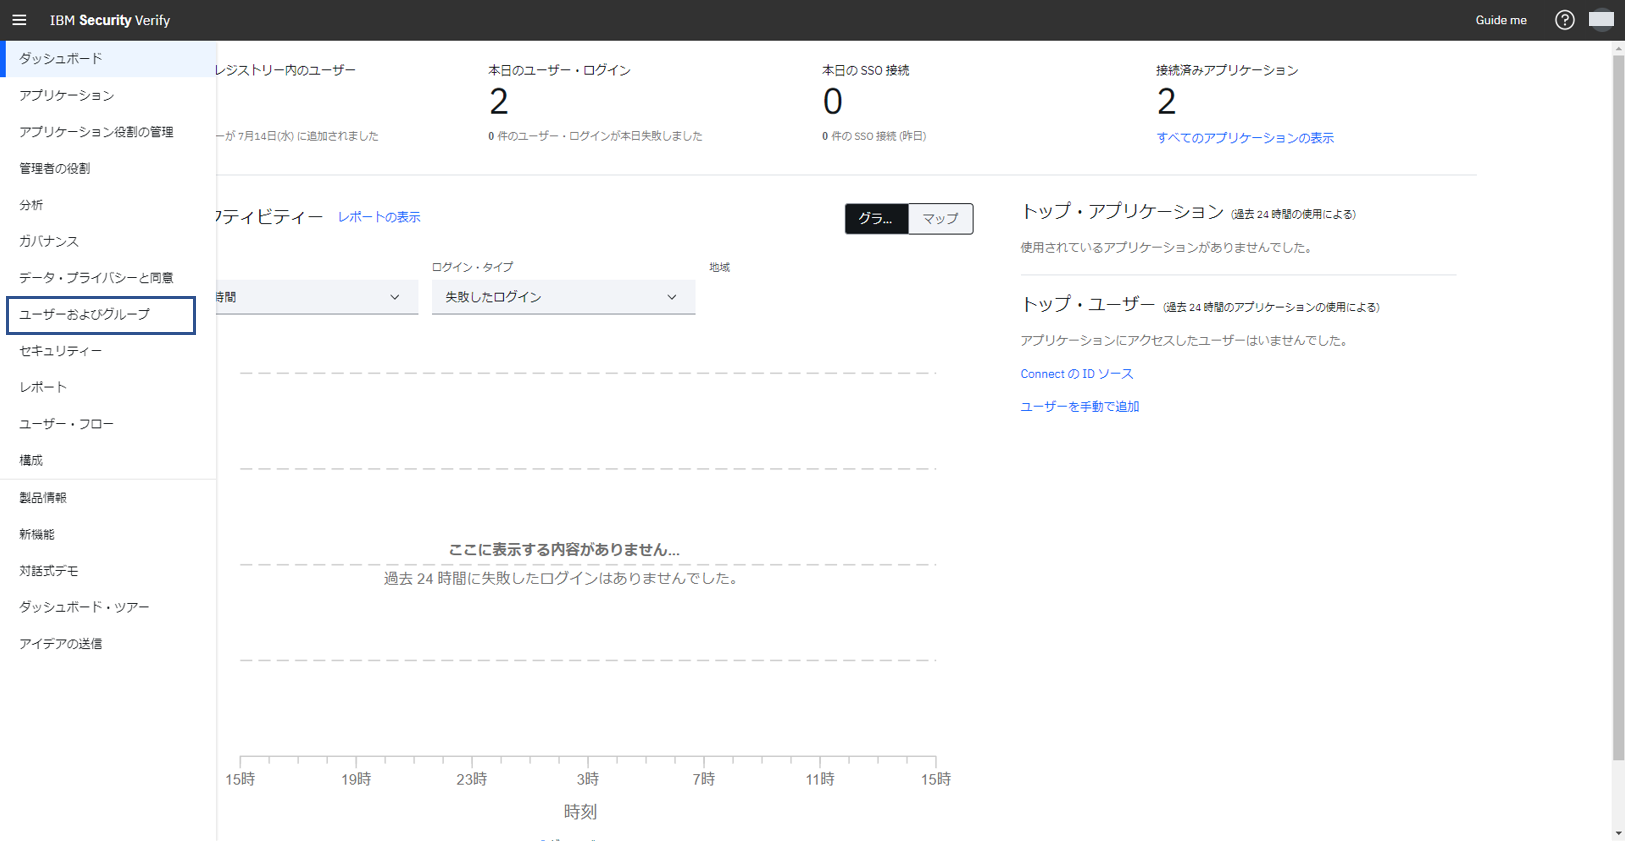1625x841 pixels.
Task: Open 構成 in the sidebar
Action: click(108, 460)
